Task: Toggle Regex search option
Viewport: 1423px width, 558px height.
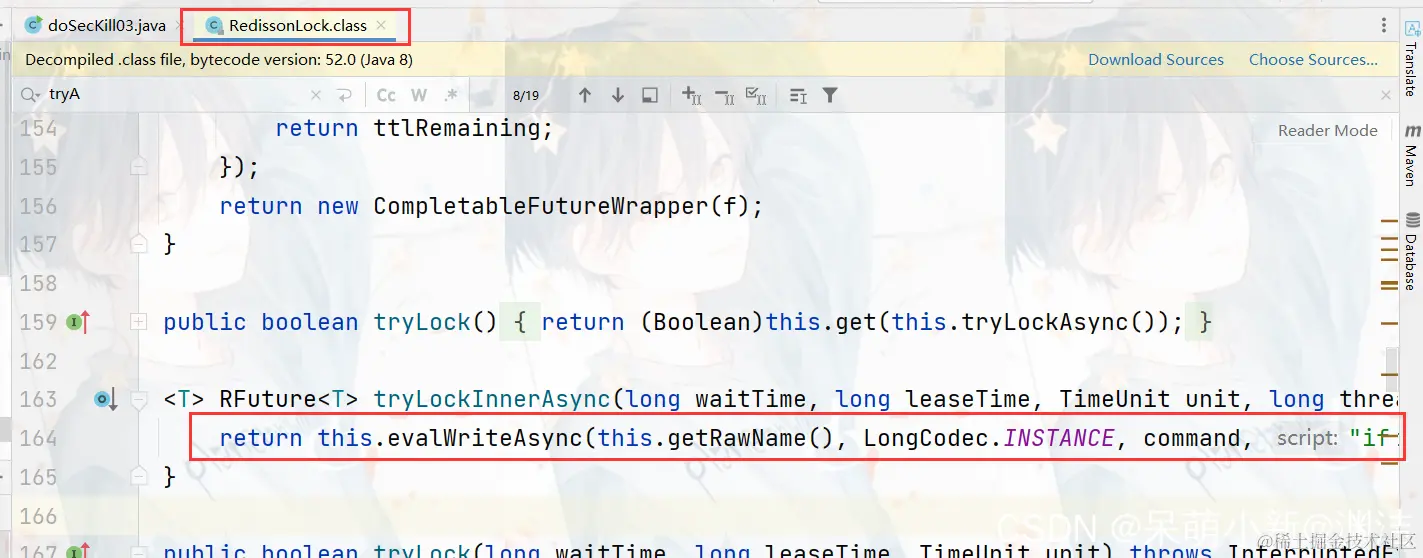Action: (451, 95)
